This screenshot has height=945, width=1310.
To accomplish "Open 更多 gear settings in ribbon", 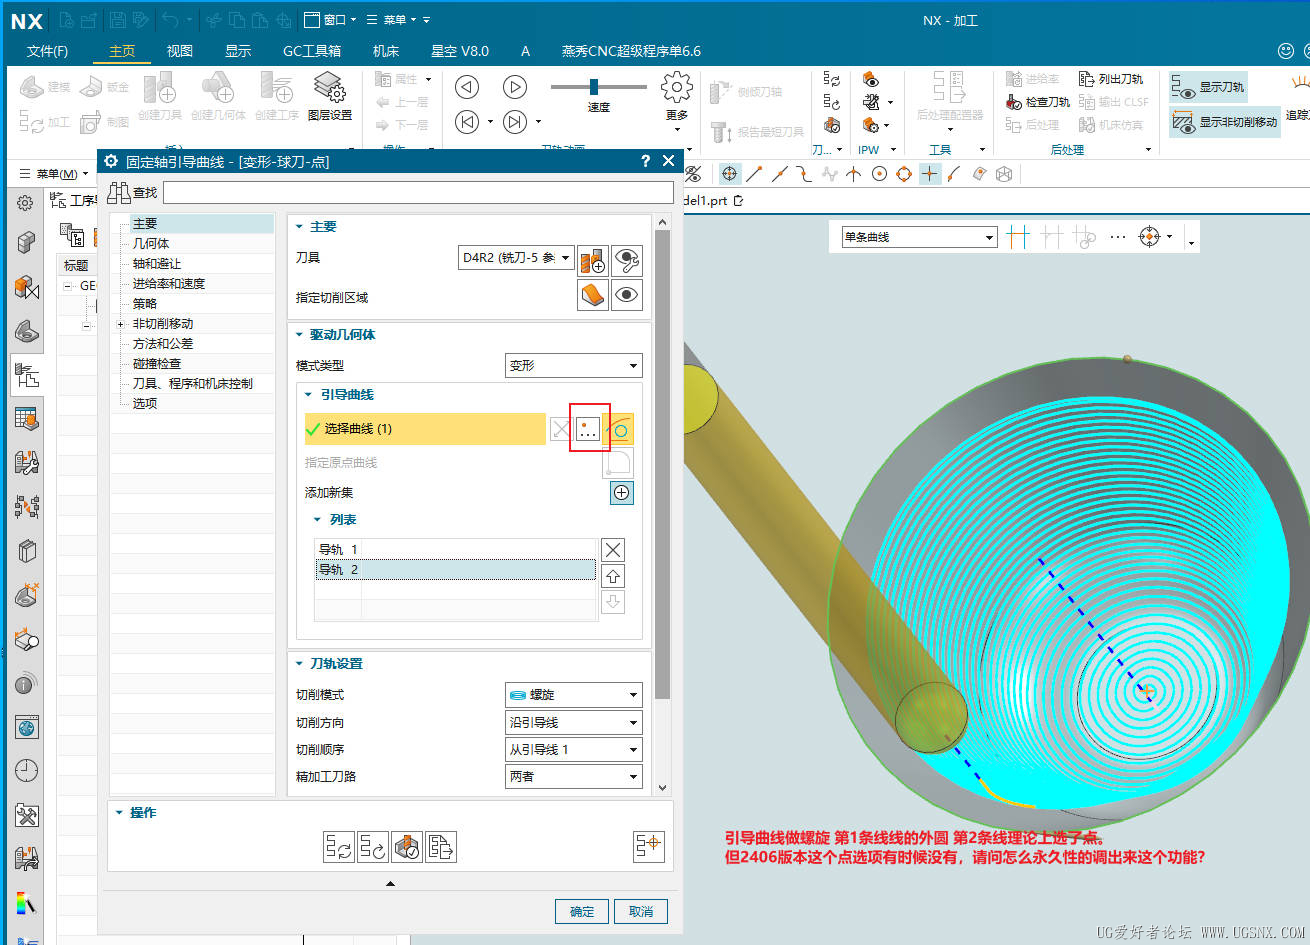I will 677,97.
